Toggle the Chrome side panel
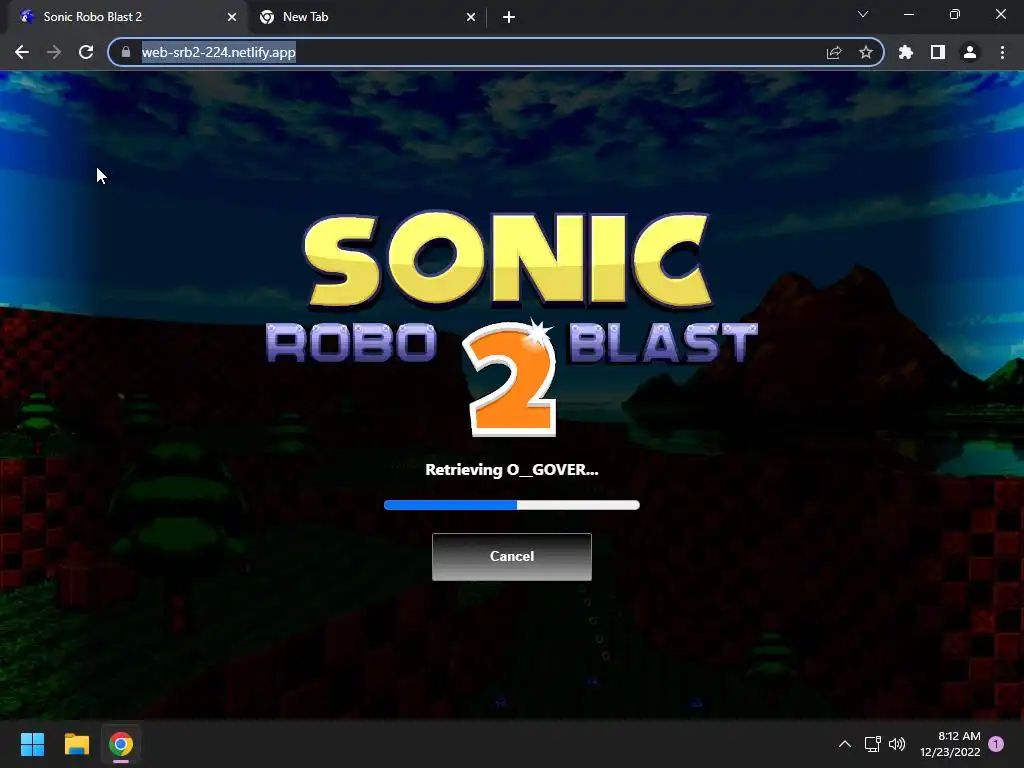This screenshot has width=1024, height=768. click(938, 52)
